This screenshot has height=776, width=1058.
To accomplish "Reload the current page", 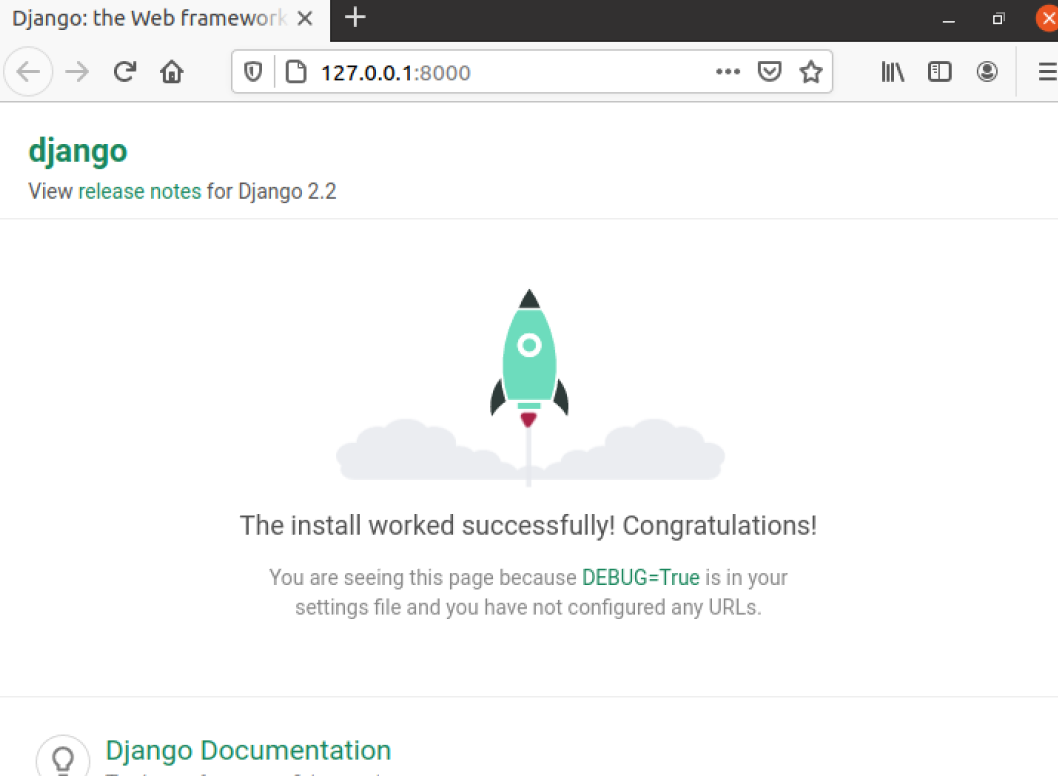I will pyautogui.click(x=125, y=72).
